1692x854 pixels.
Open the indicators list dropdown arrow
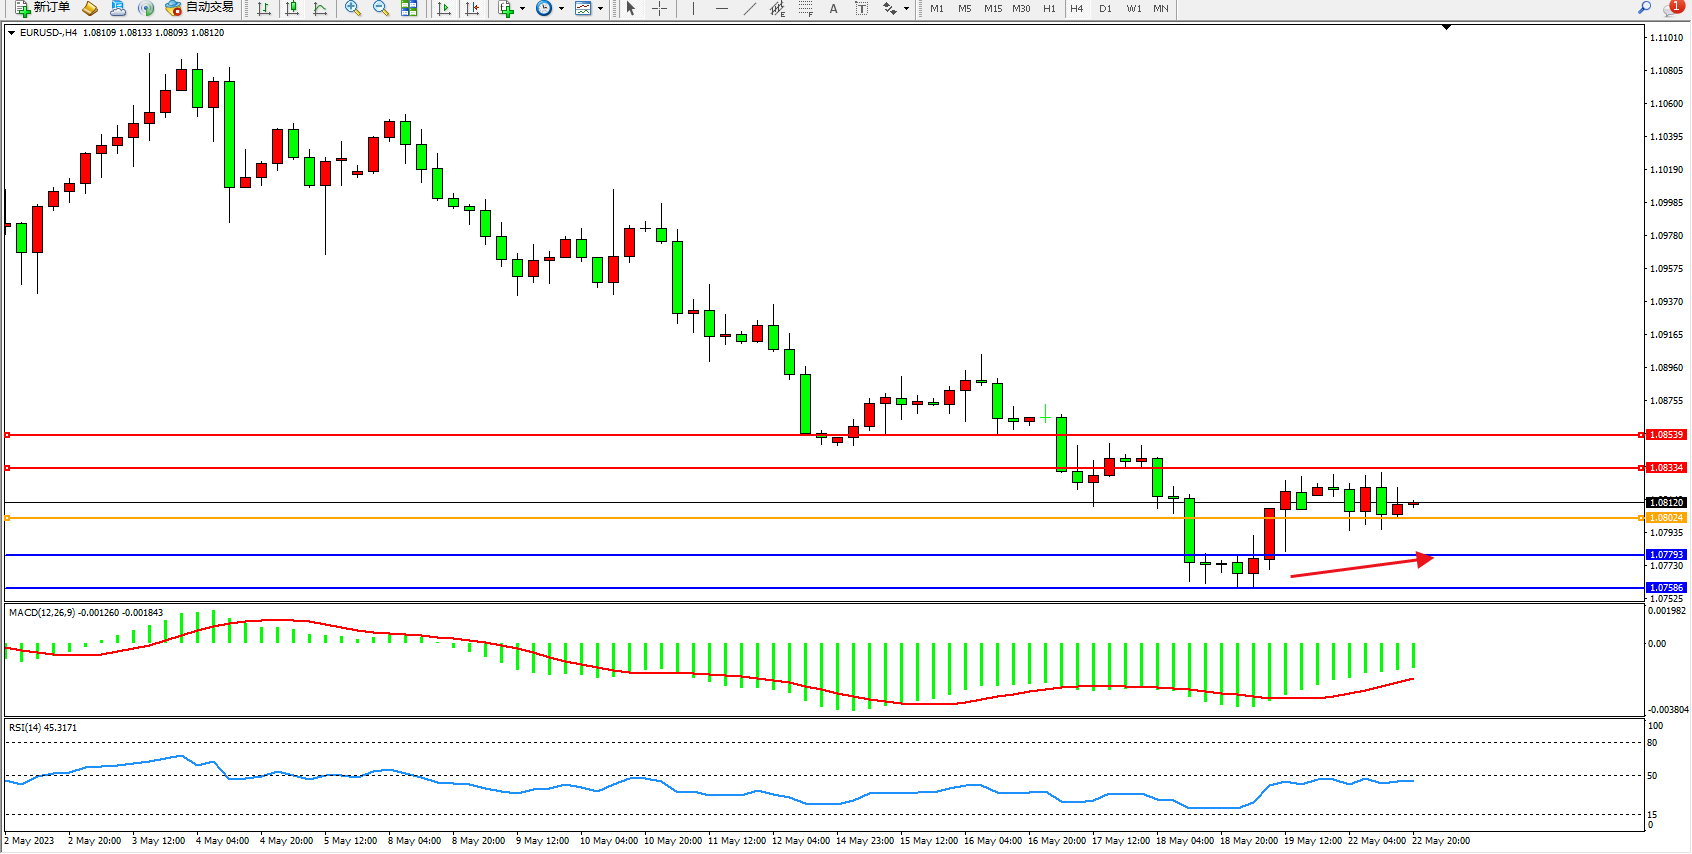click(522, 8)
